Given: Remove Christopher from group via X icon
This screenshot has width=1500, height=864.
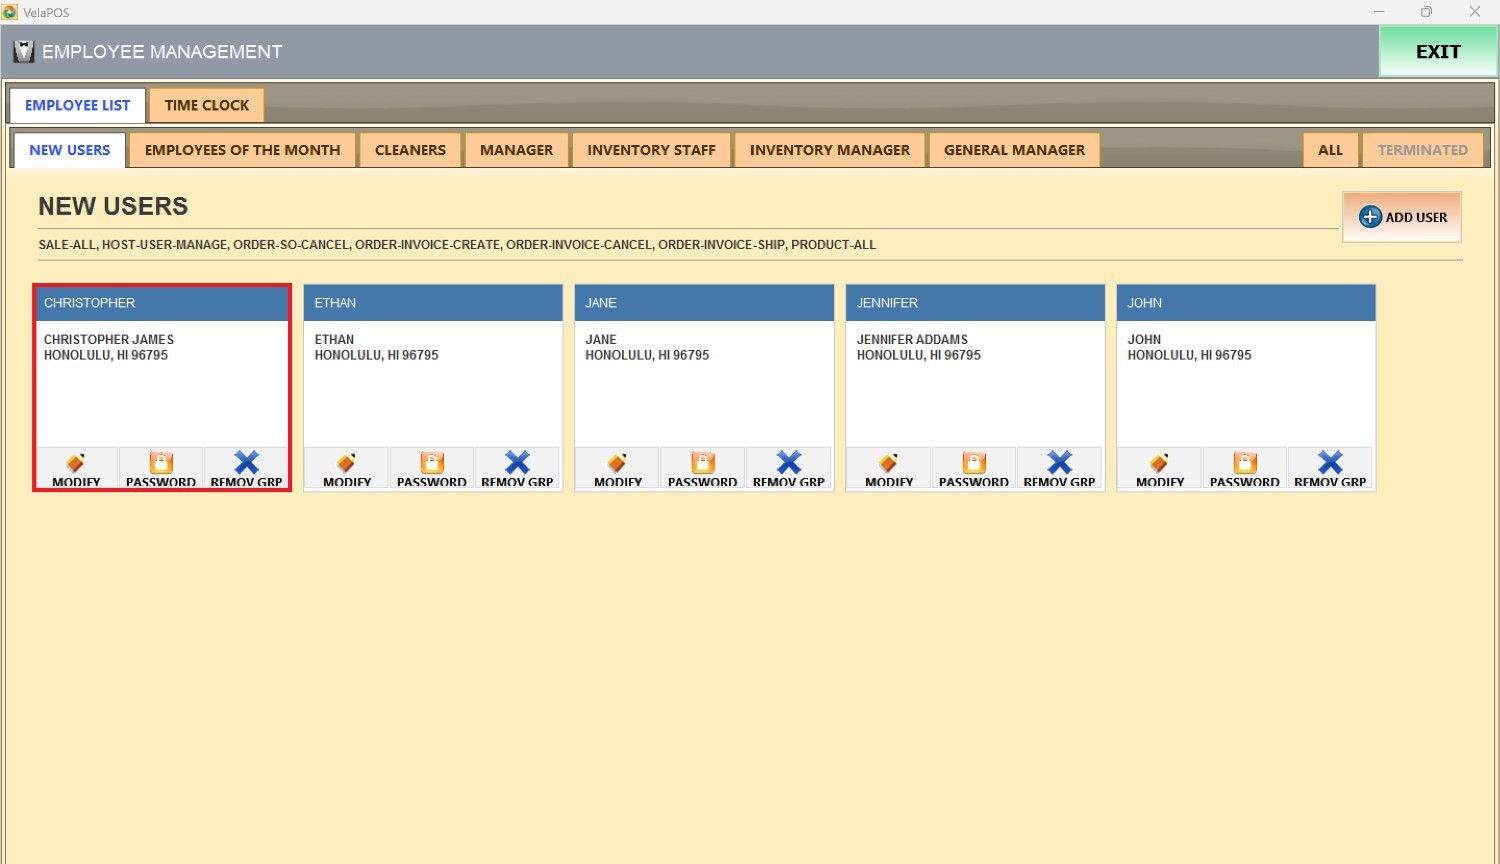Looking at the screenshot, I should 246,464.
